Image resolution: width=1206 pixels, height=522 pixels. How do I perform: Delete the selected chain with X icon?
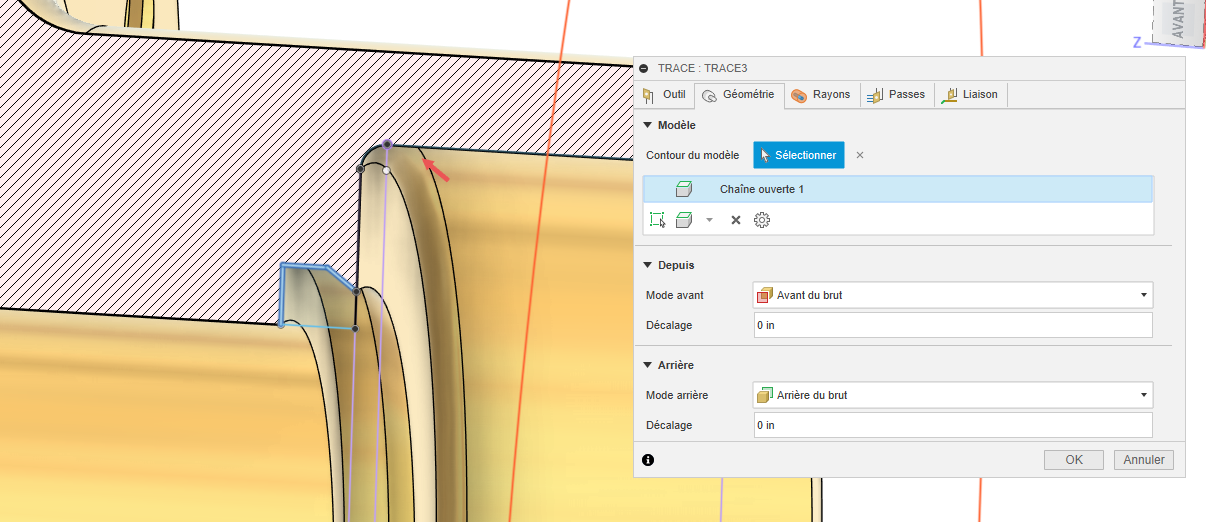coord(735,219)
